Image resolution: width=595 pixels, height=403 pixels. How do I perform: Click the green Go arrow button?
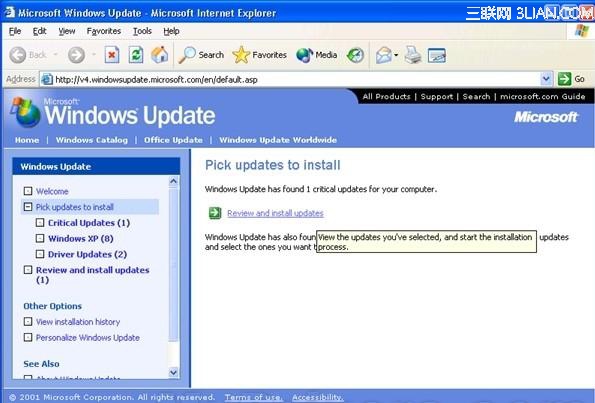(565, 79)
